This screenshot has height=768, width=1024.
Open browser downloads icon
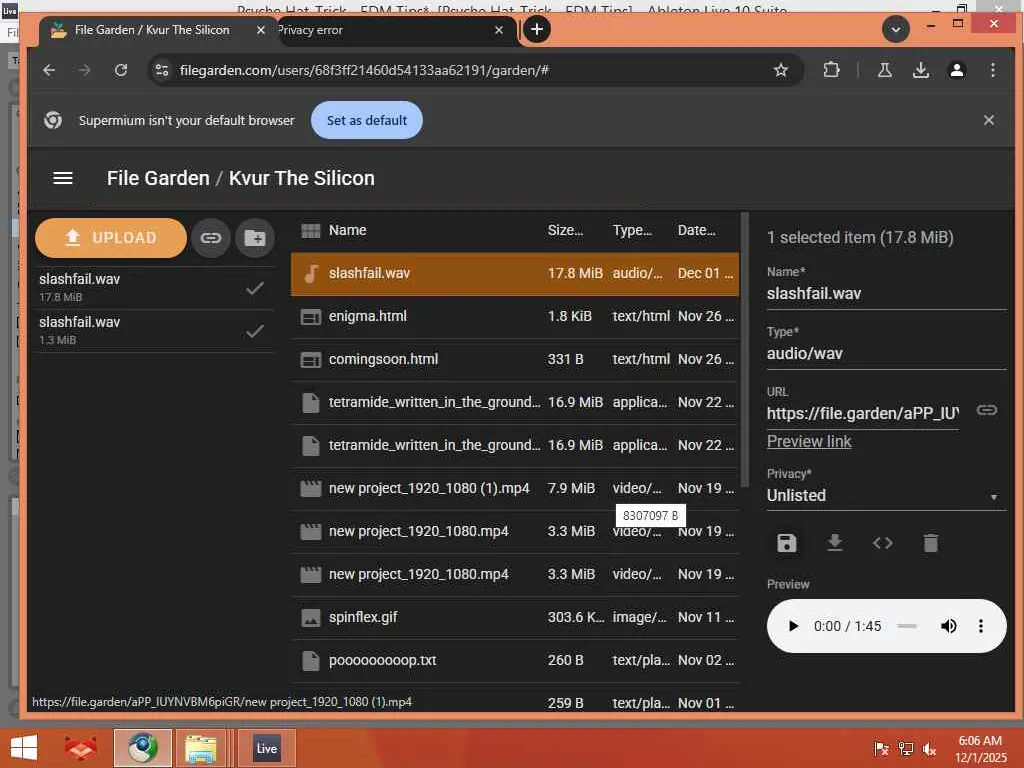tap(921, 70)
